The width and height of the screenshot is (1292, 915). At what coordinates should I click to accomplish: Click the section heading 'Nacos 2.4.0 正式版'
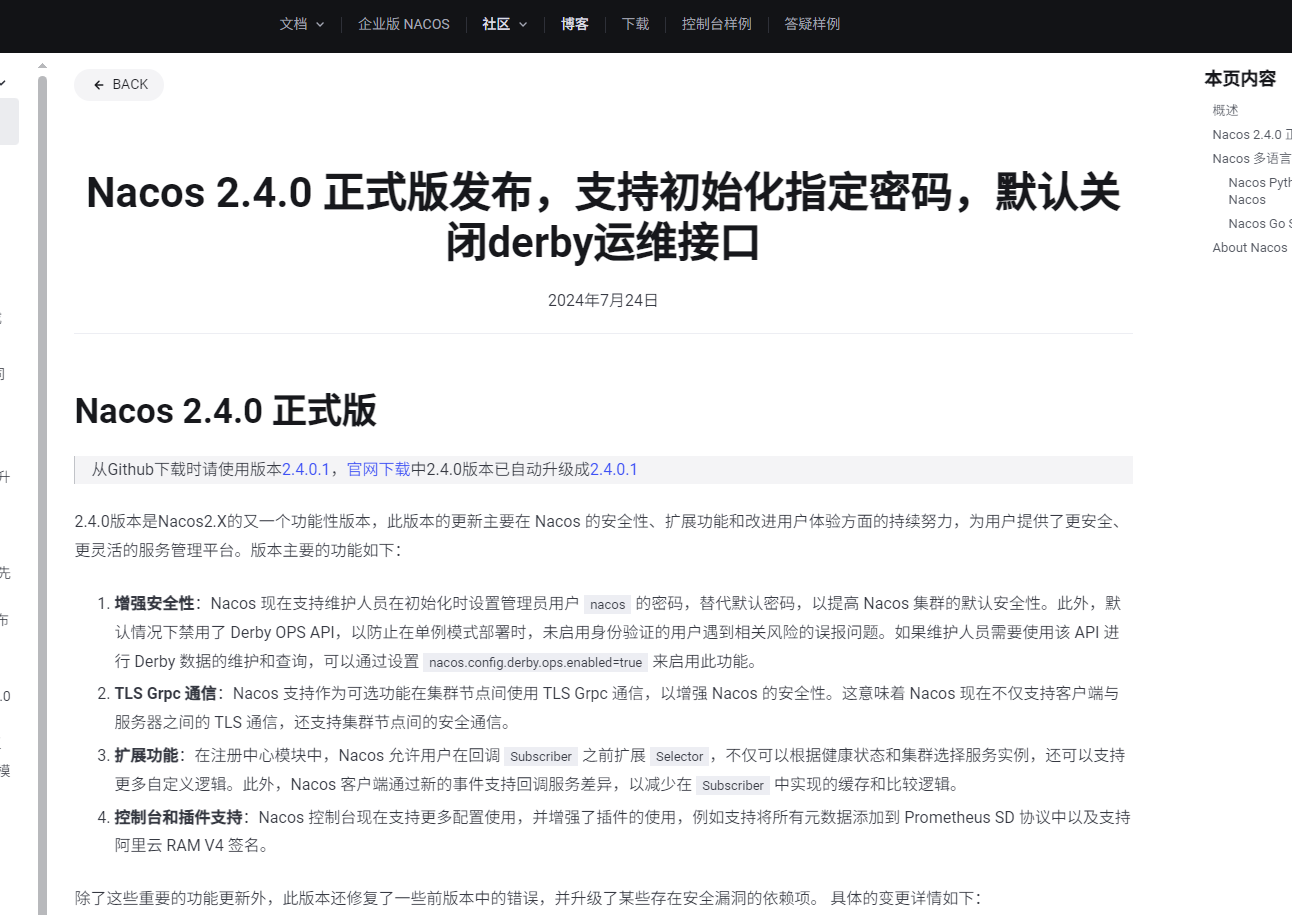[x=226, y=411]
